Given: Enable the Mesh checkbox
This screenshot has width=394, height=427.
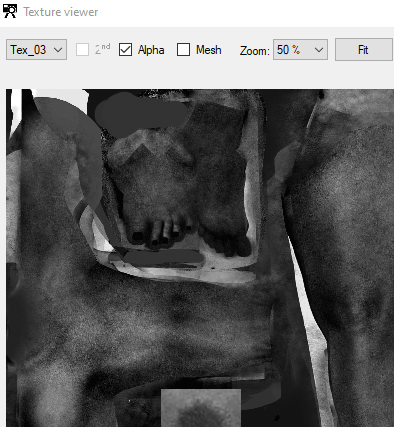Looking at the screenshot, I should pyautogui.click(x=183, y=50).
